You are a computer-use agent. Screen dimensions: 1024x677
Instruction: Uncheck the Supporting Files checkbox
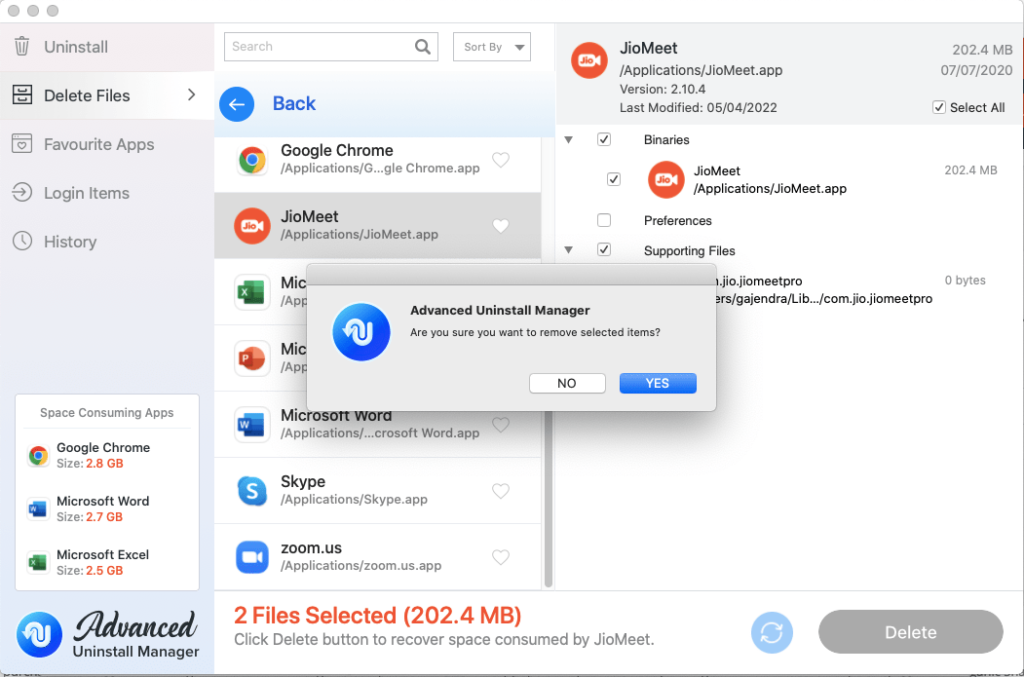604,249
